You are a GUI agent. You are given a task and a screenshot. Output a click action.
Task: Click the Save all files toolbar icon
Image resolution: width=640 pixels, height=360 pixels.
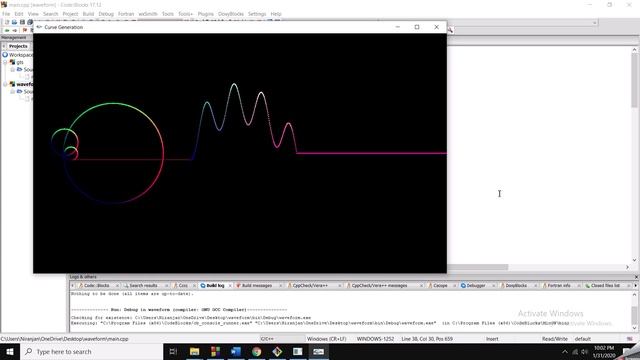click(30, 22)
